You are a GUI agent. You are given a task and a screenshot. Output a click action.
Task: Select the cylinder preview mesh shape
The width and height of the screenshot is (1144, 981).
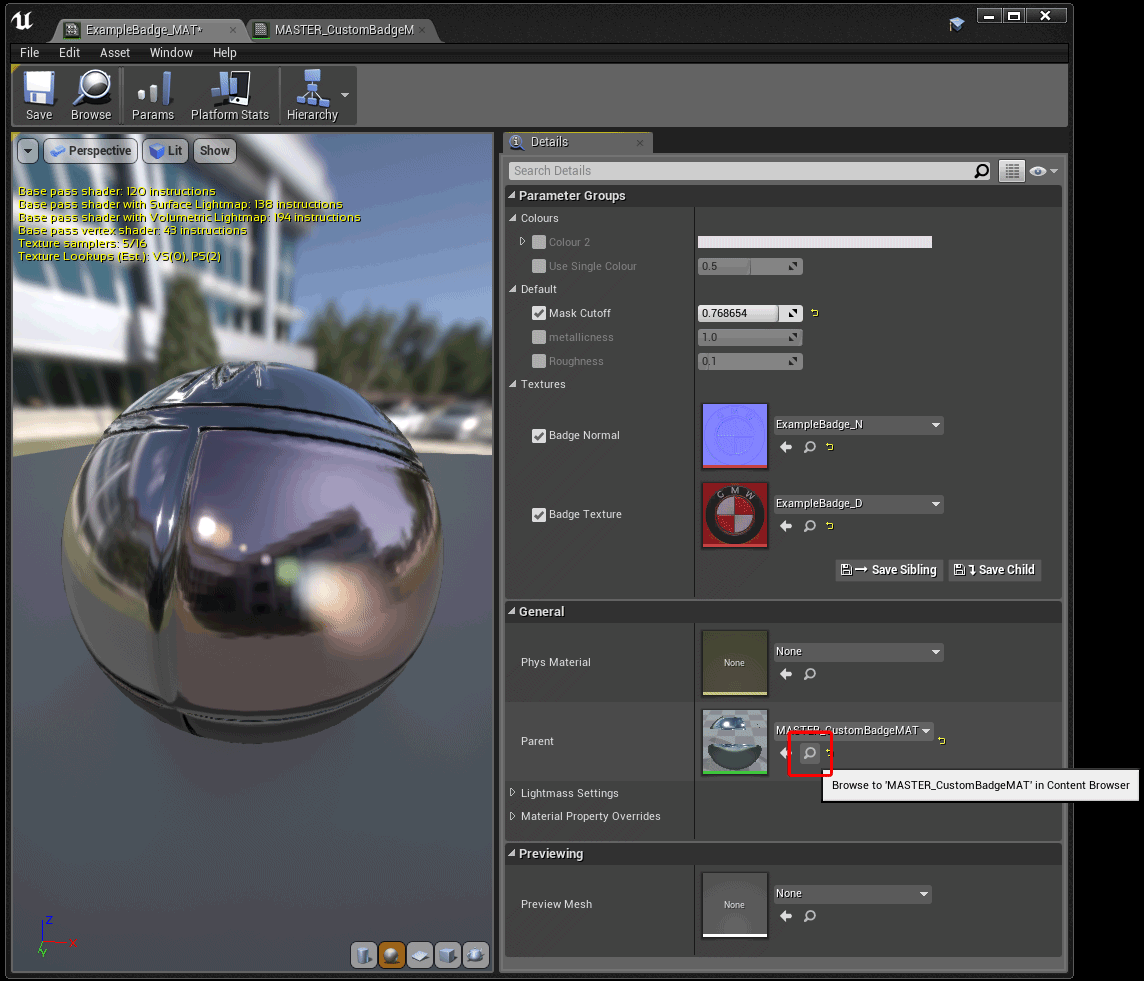[364, 955]
